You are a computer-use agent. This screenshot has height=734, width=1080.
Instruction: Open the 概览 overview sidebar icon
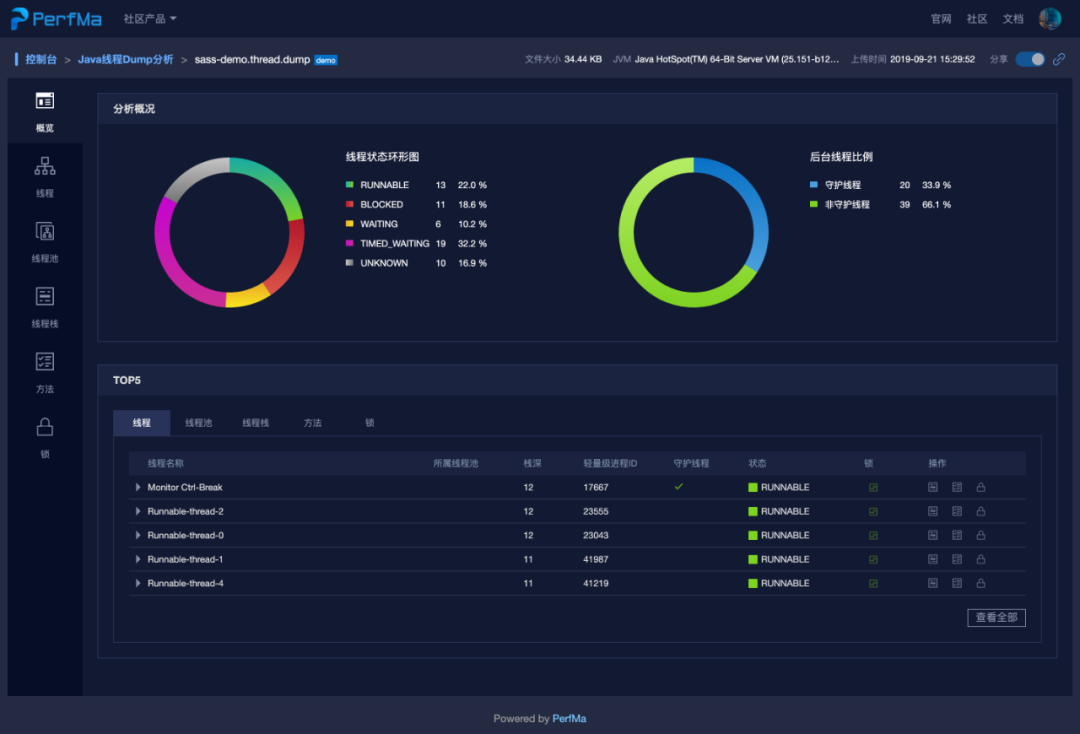point(45,101)
